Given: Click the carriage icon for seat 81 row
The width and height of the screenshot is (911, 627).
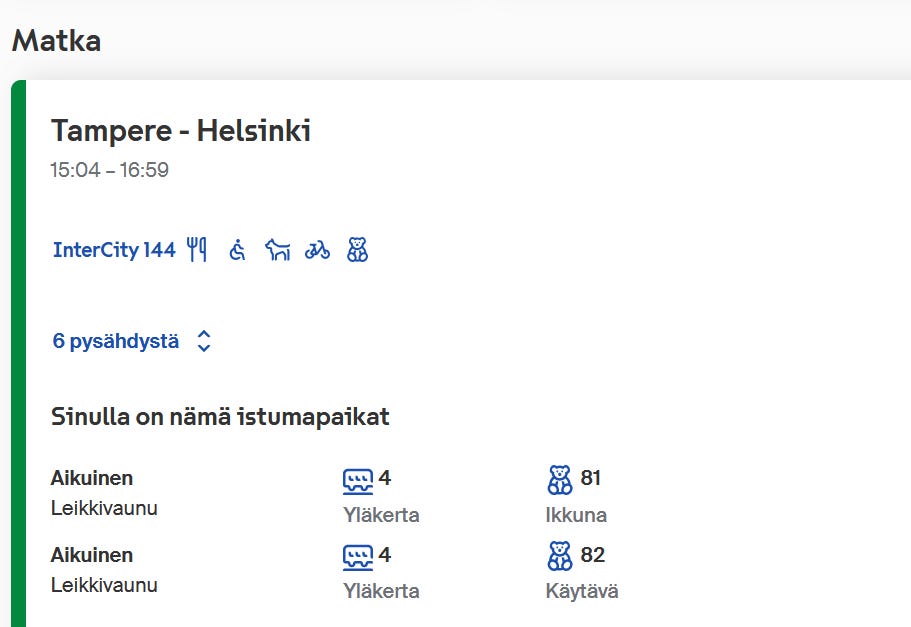Looking at the screenshot, I should click(x=357, y=481).
